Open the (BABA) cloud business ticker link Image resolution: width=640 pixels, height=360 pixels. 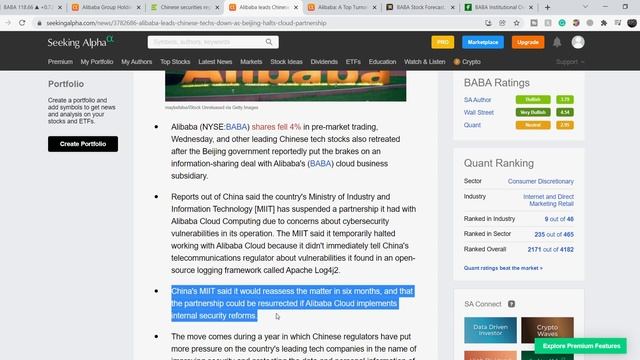click(x=320, y=164)
